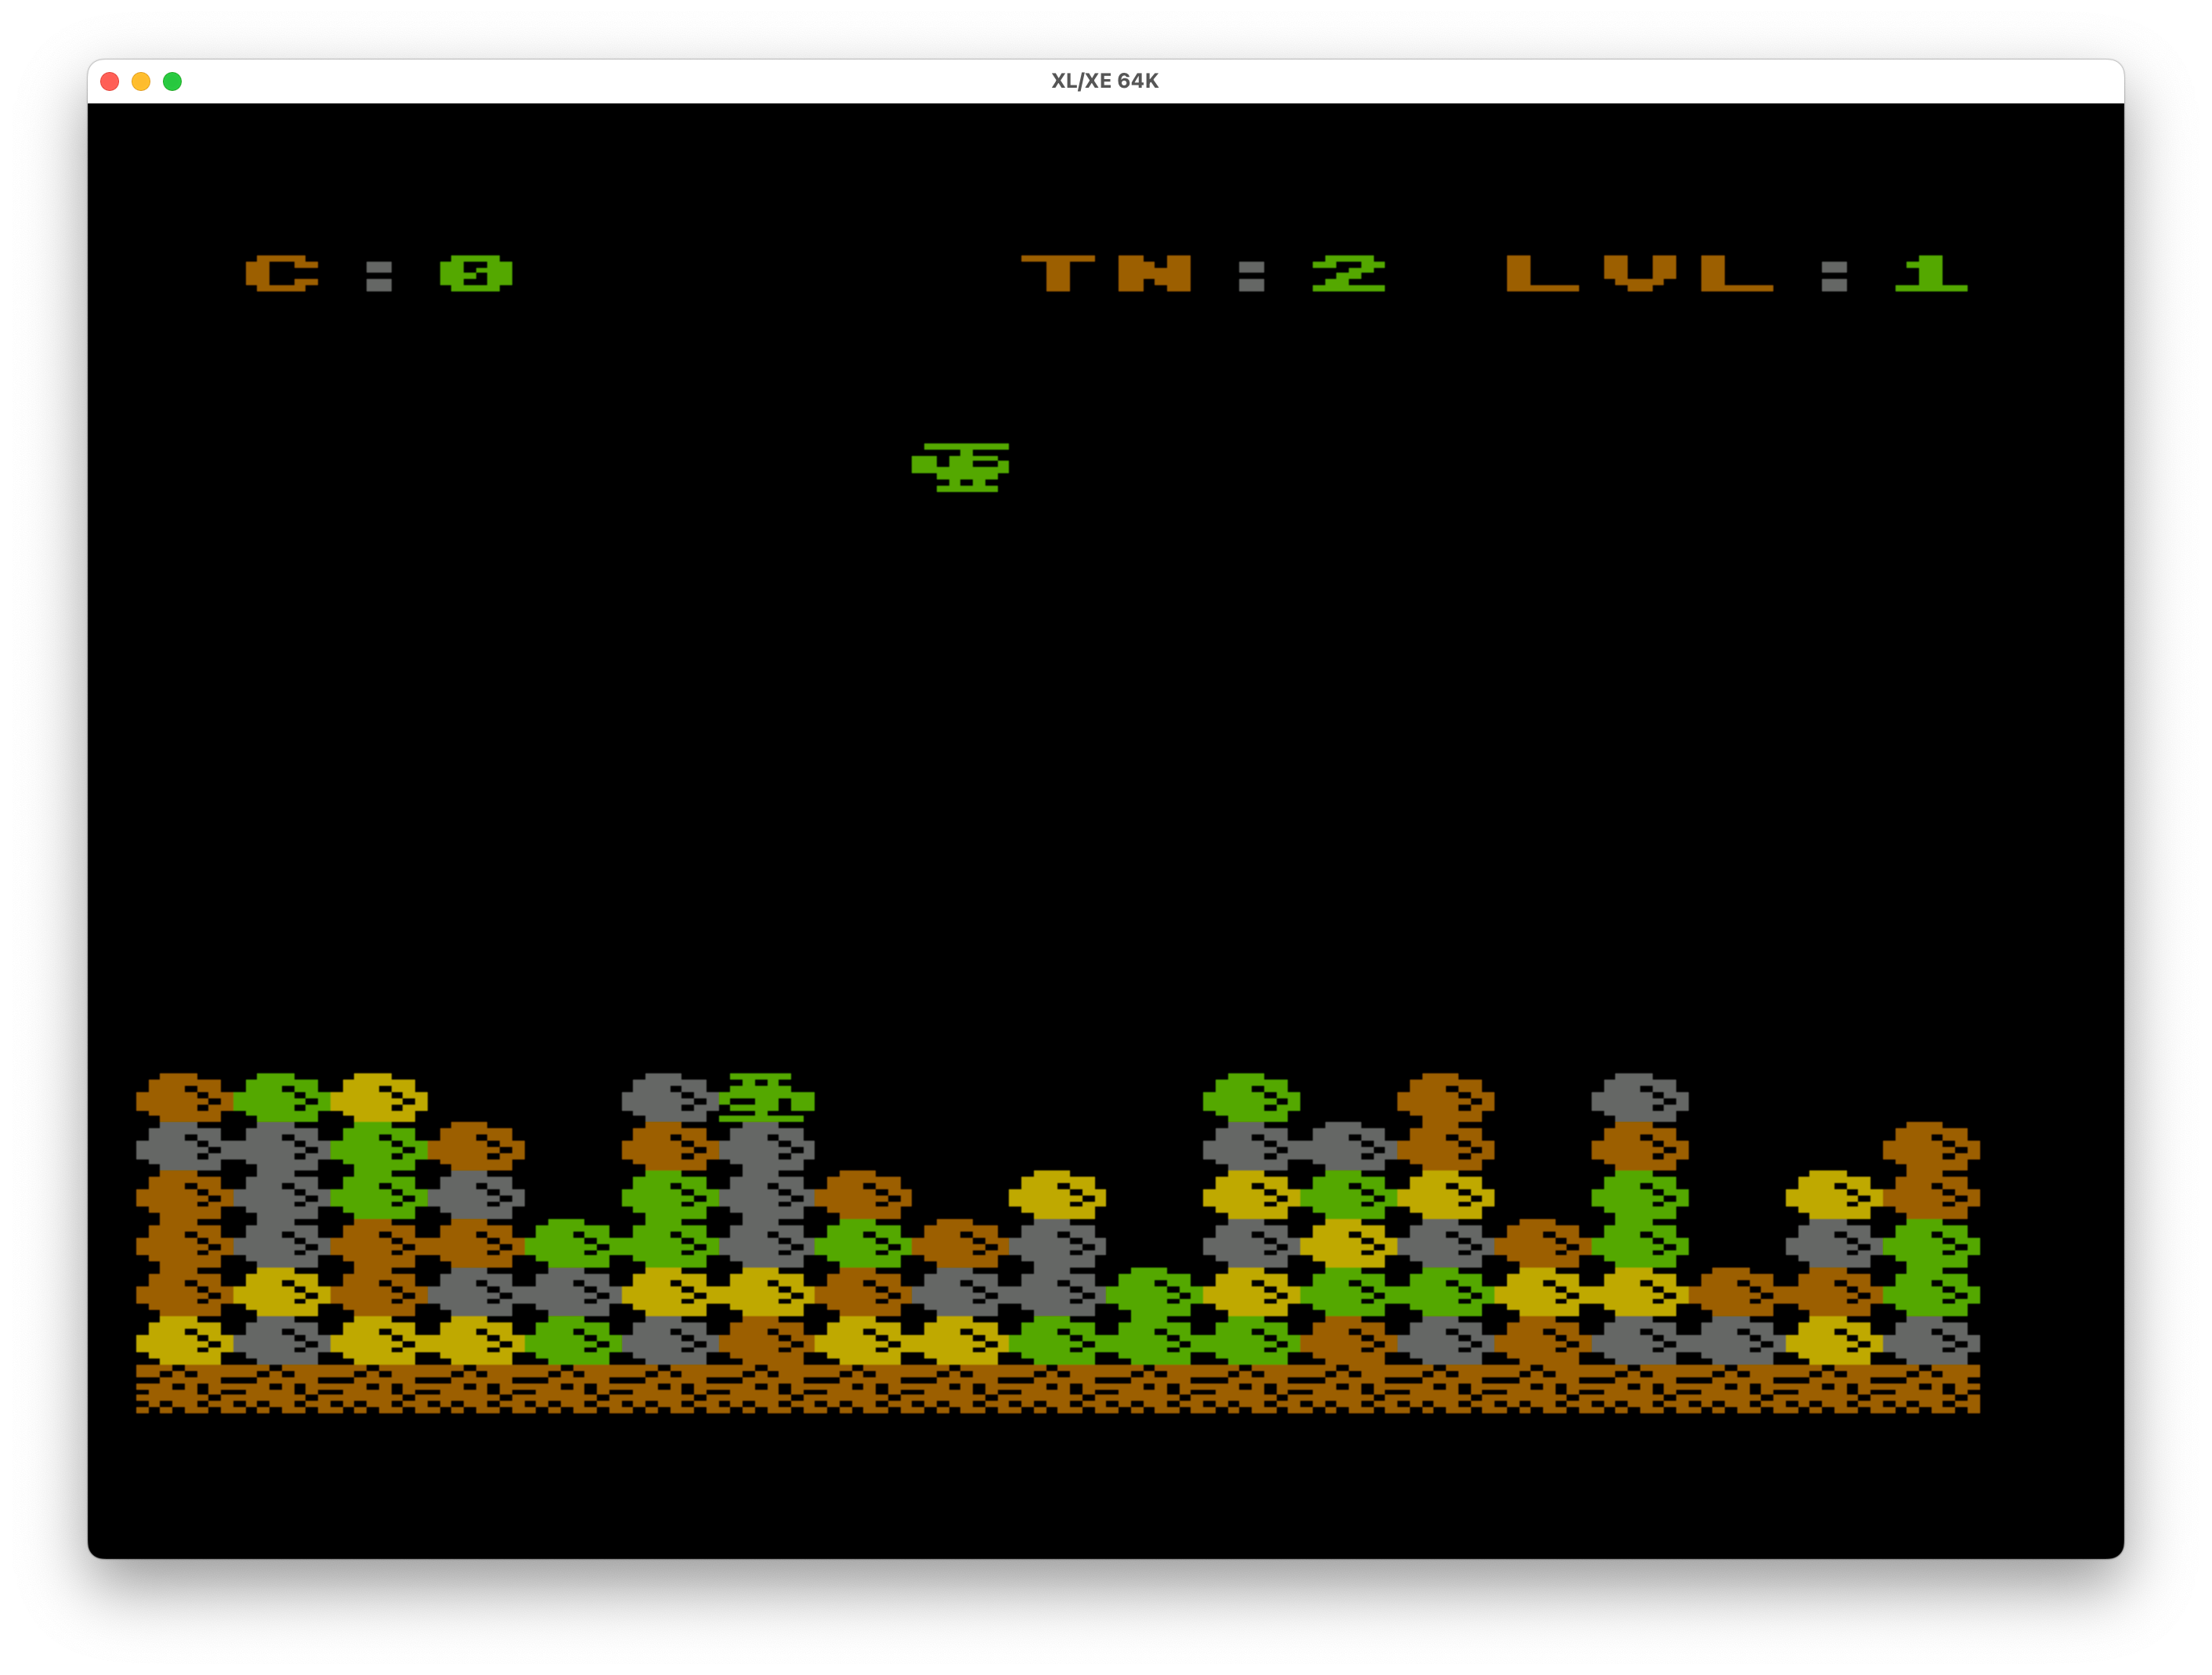Click the green rock atop the second column
This screenshot has height=1675, width=2212.
tap(280, 1097)
